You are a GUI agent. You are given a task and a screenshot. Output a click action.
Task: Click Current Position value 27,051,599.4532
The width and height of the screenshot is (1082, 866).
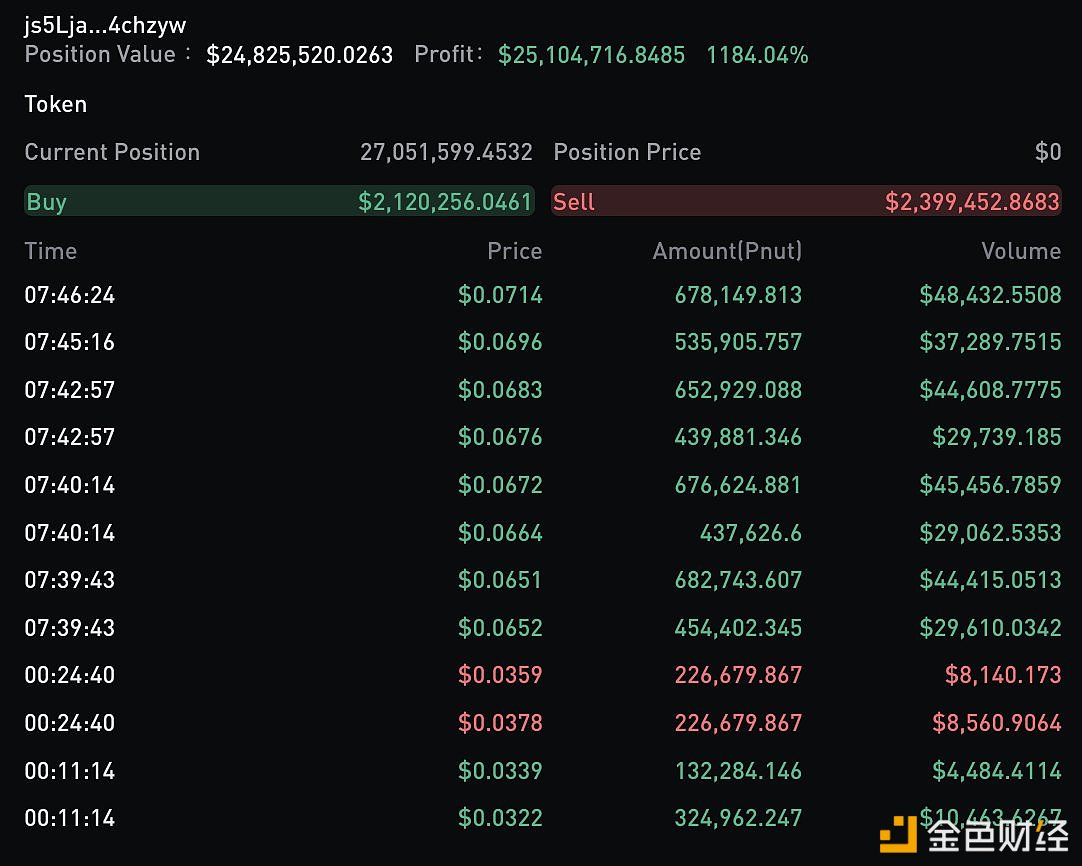(446, 152)
